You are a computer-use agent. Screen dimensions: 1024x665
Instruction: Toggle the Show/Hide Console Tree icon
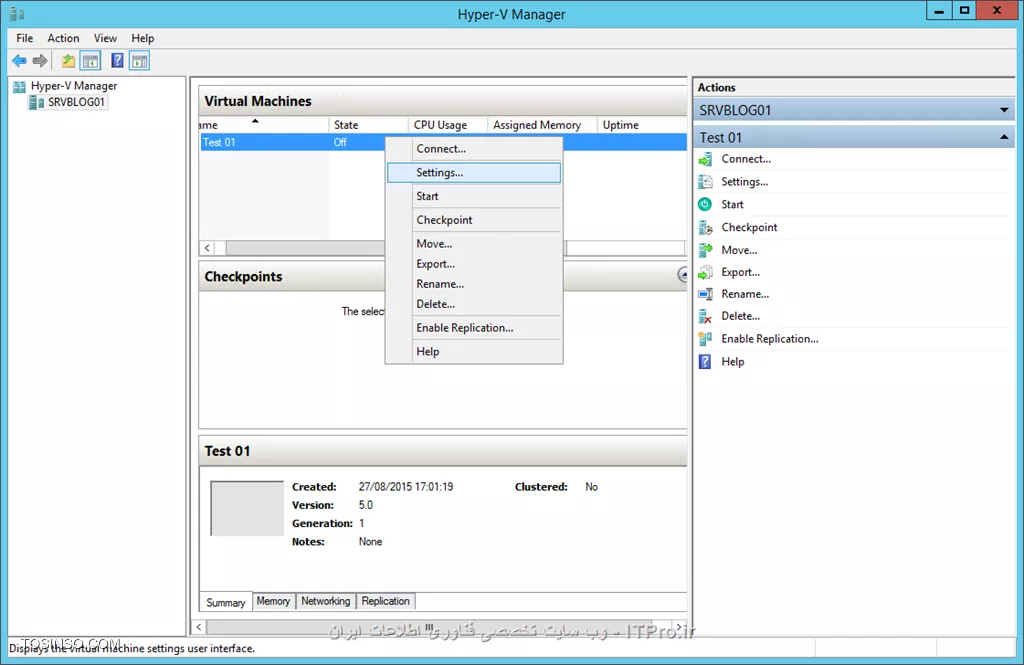[x=91, y=61]
